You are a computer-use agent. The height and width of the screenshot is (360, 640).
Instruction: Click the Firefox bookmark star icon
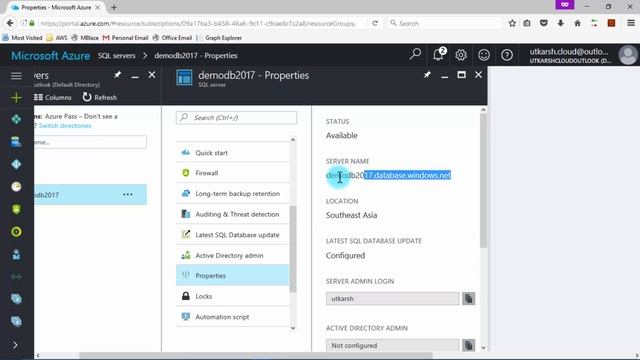click(512, 23)
